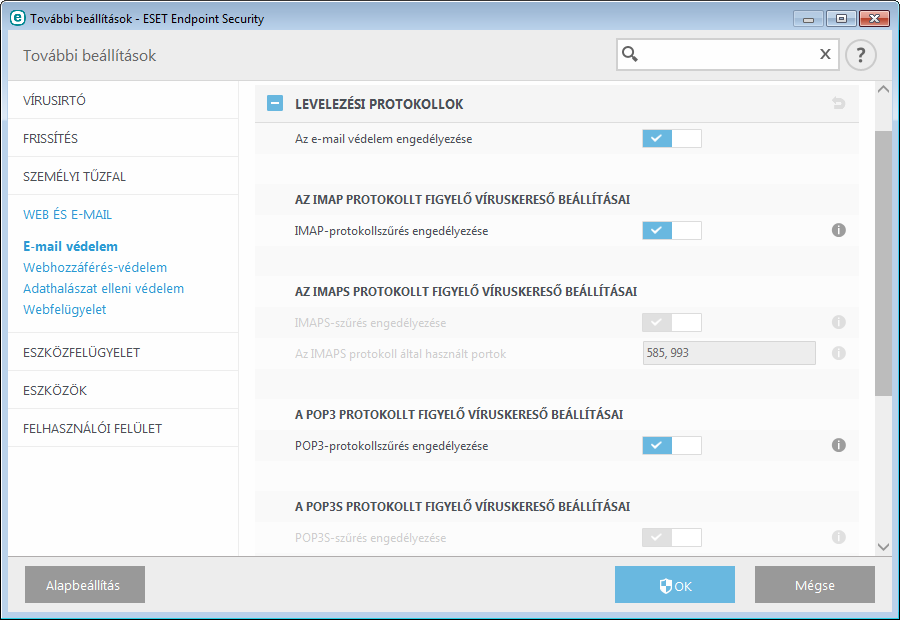
Task: Open Adathalászat elleni védelem subsection
Action: [103, 288]
